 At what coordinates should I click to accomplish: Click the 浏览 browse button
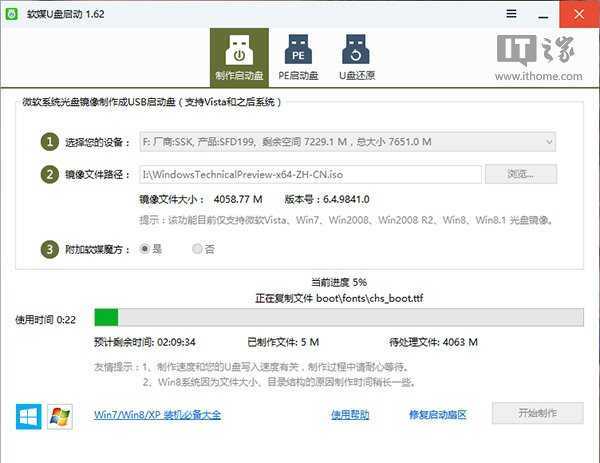pos(521,174)
